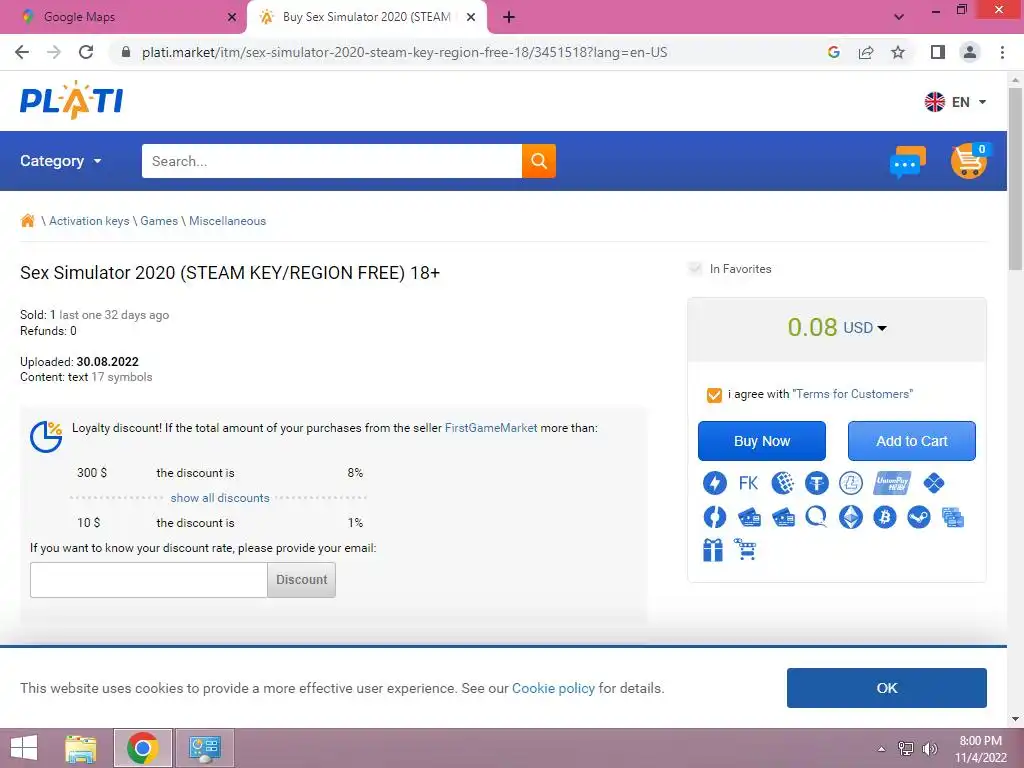Select the small cart payment icon
This screenshot has width=1024, height=768.
point(745,549)
